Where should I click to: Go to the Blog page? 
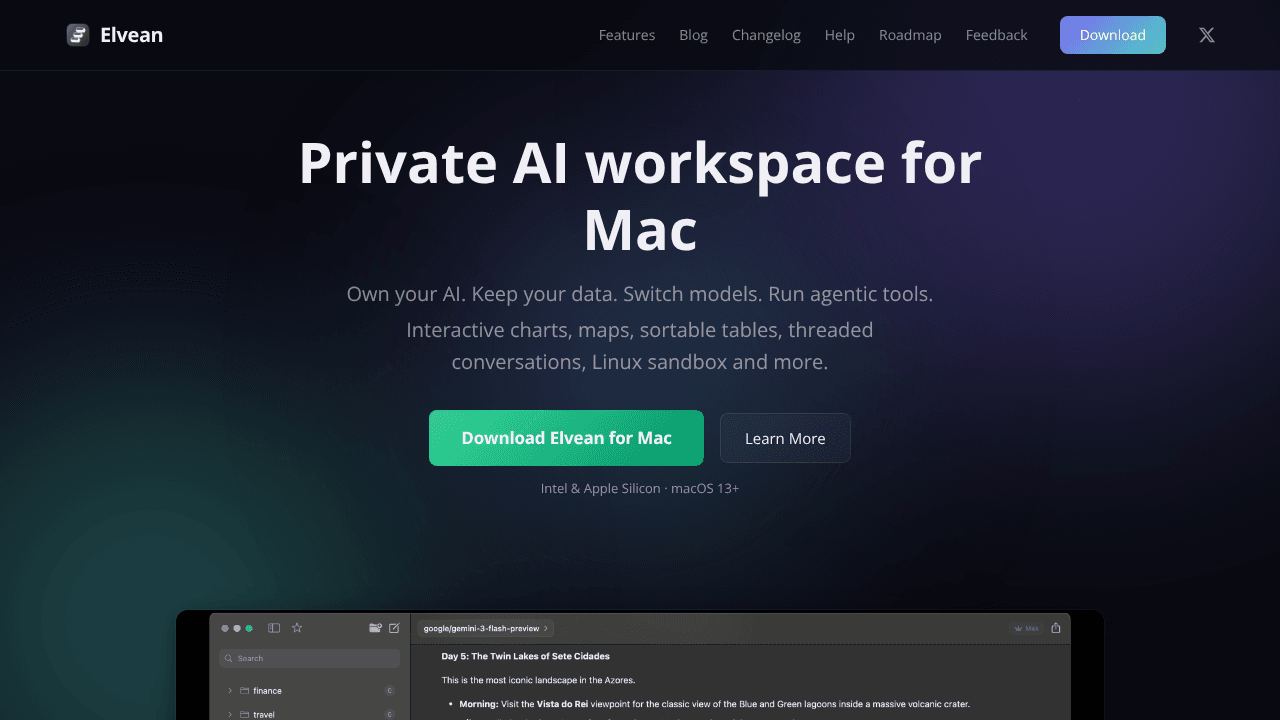(693, 35)
